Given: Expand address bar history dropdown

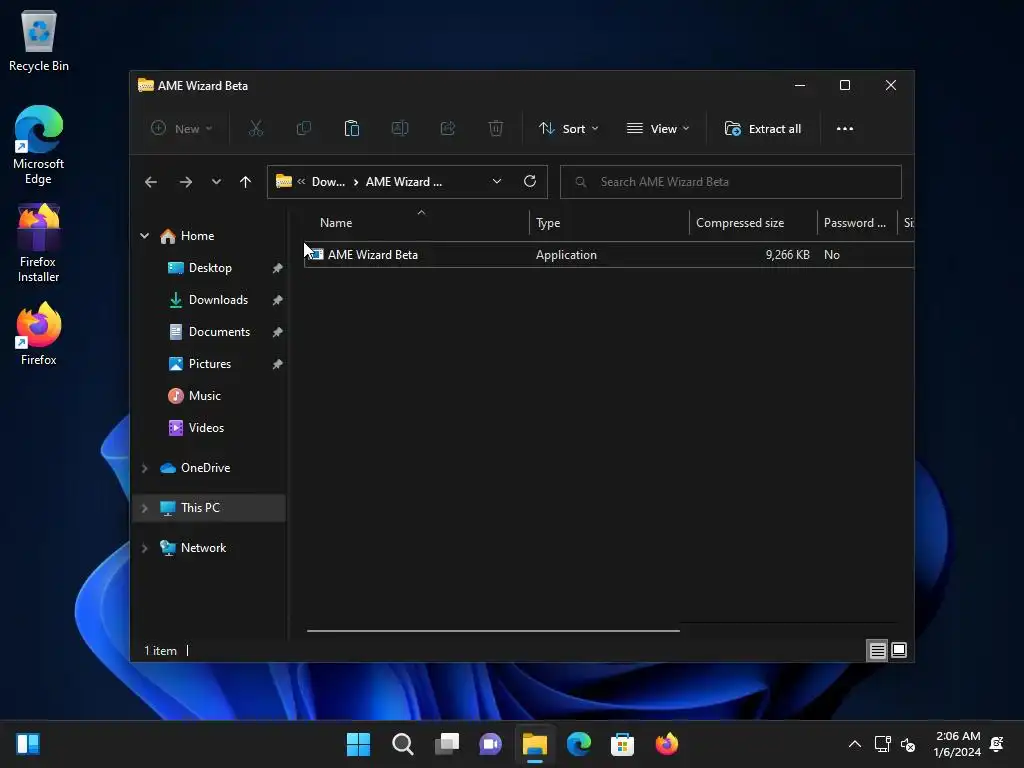Looking at the screenshot, I should pos(497,182).
